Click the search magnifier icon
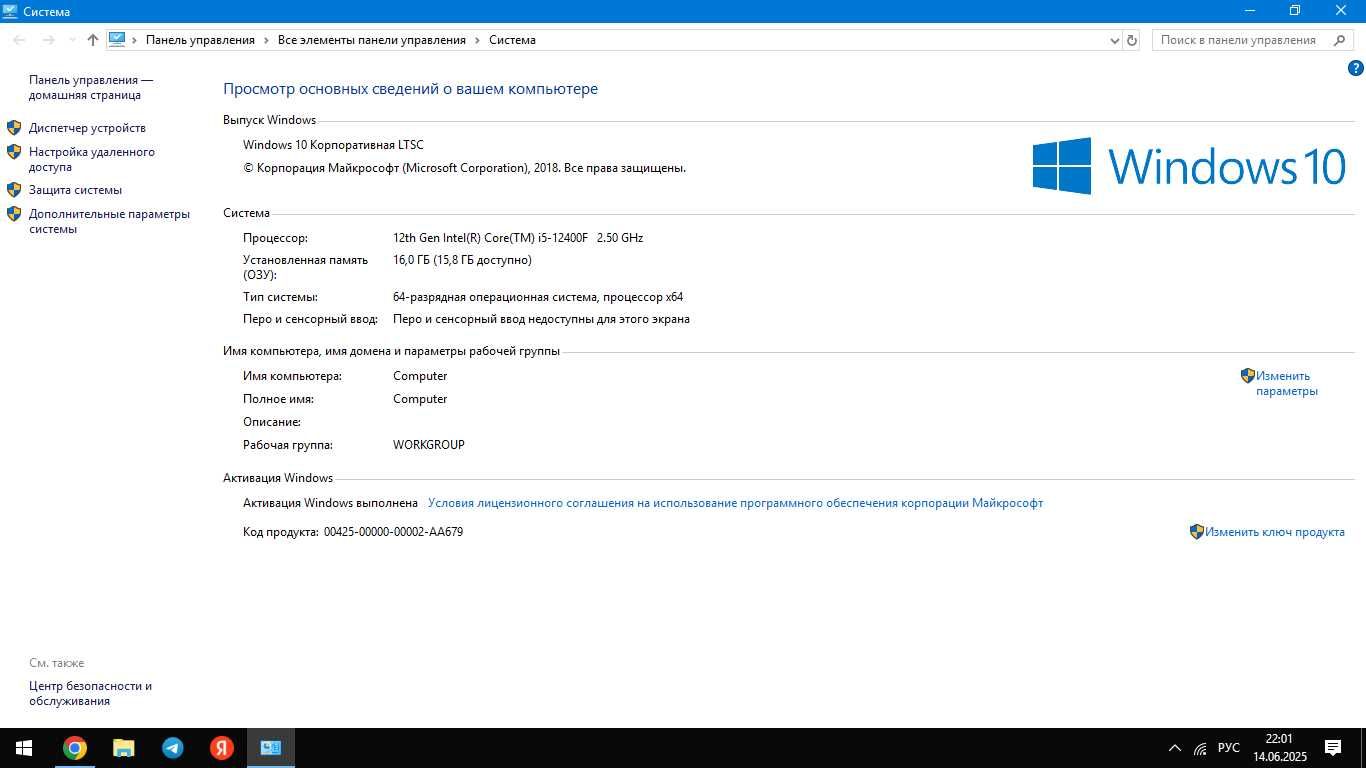This screenshot has height=768, width=1366. (x=1340, y=40)
